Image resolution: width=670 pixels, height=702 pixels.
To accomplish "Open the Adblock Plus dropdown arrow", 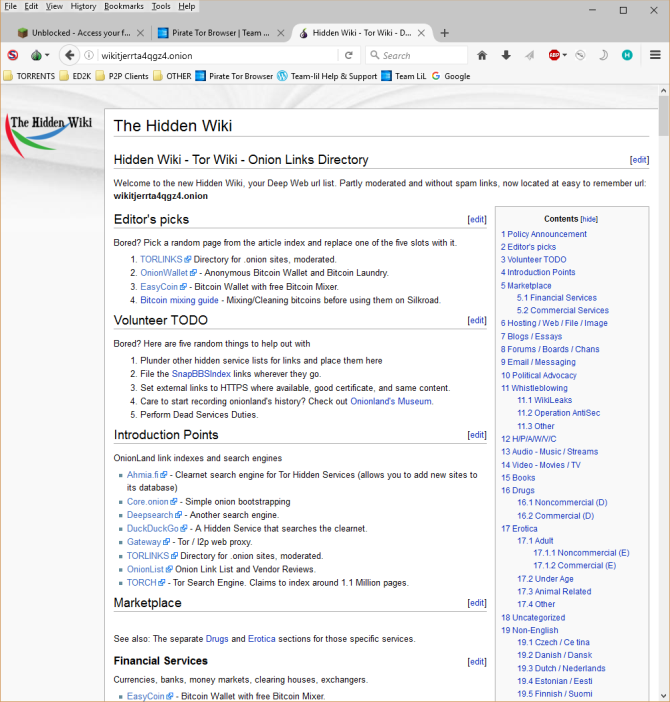I will [565, 55].
